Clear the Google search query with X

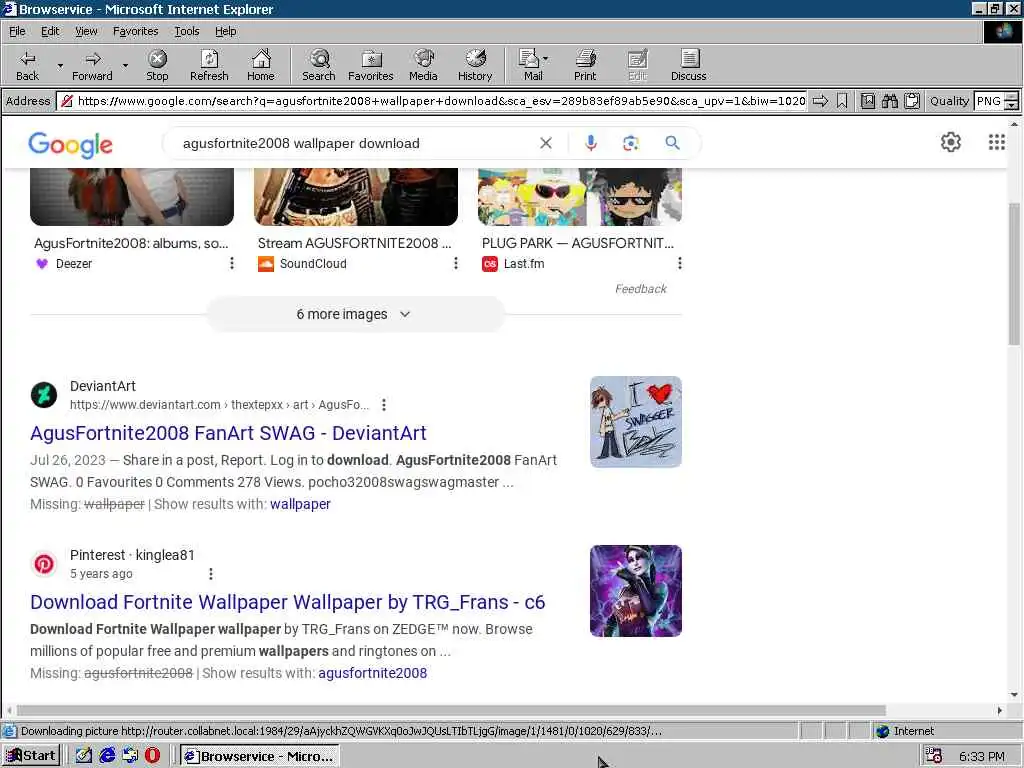[546, 143]
